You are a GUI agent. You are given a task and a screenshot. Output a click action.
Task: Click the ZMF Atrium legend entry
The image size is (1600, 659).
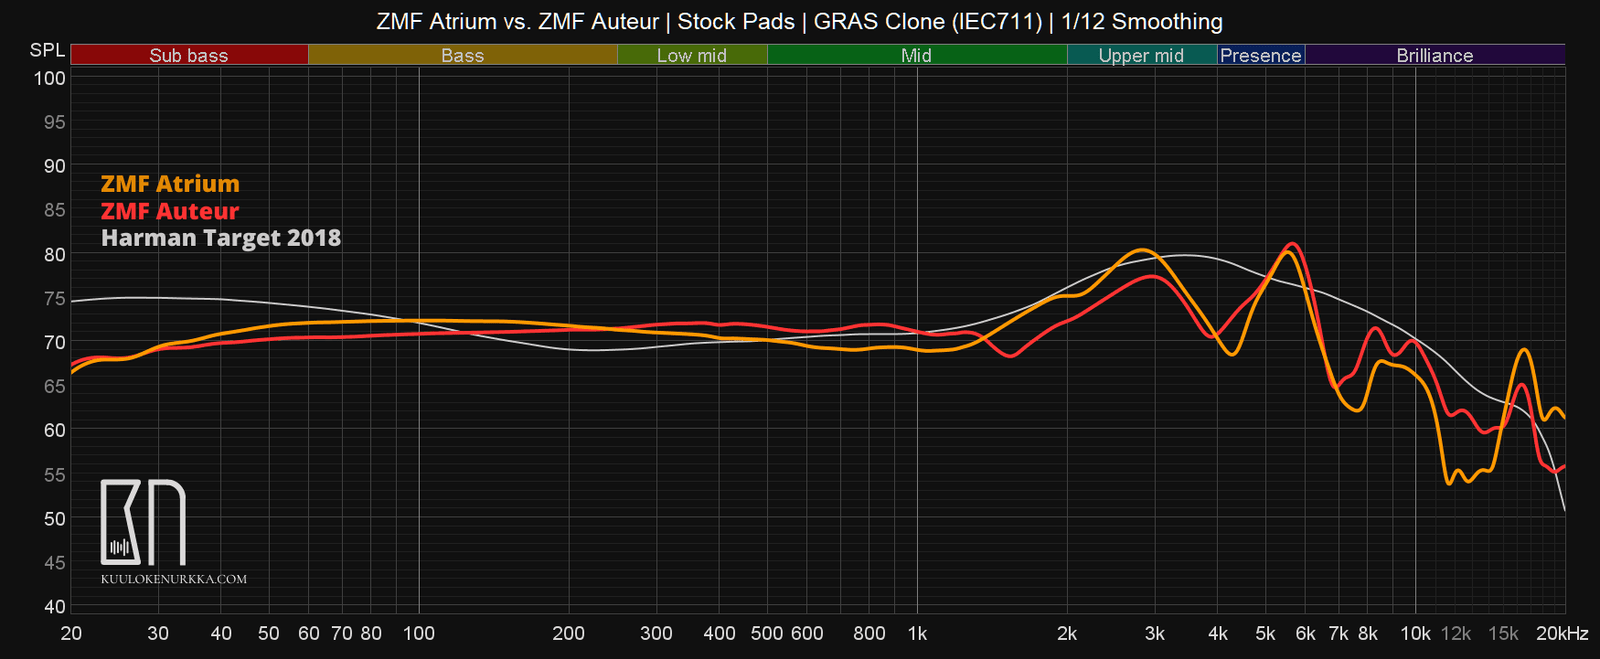click(x=170, y=184)
